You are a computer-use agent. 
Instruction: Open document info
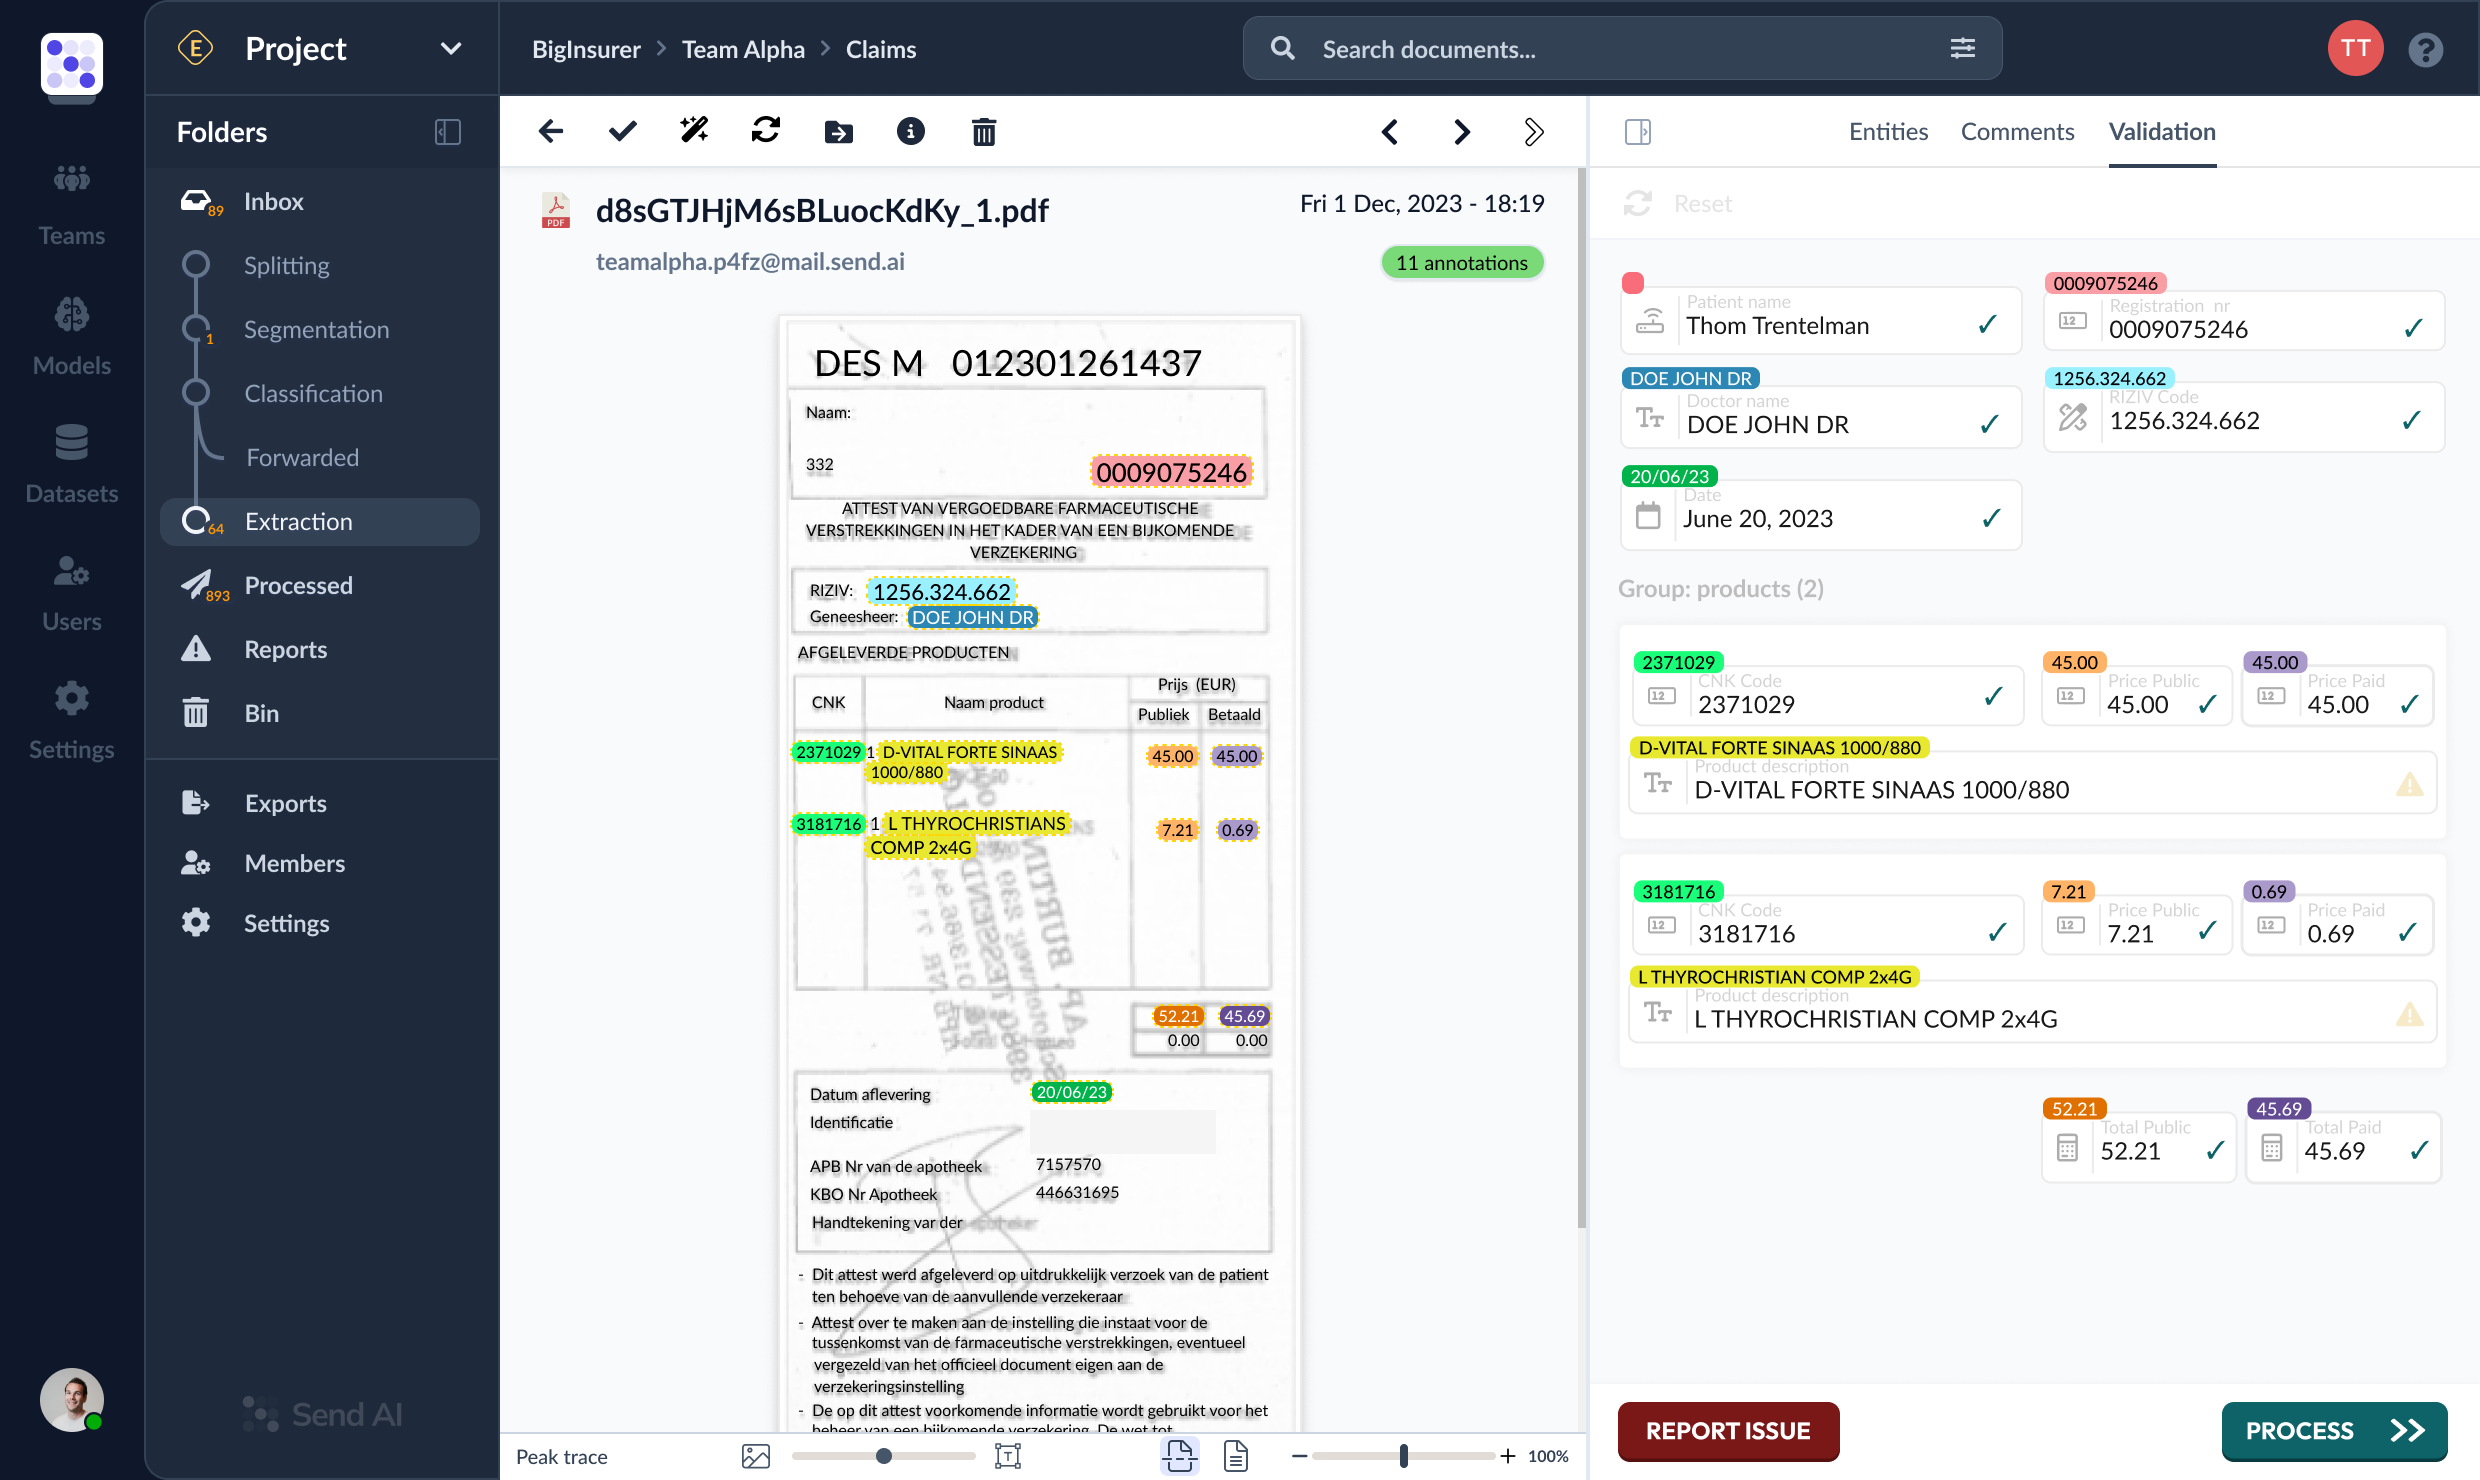tap(911, 130)
